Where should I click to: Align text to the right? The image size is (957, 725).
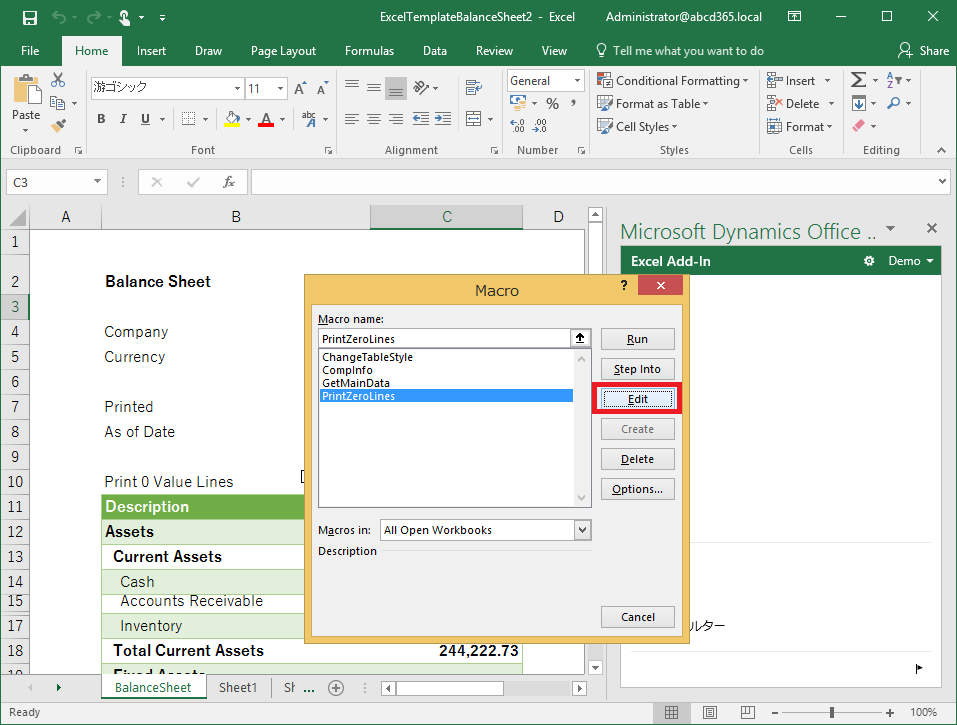[396, 119]
